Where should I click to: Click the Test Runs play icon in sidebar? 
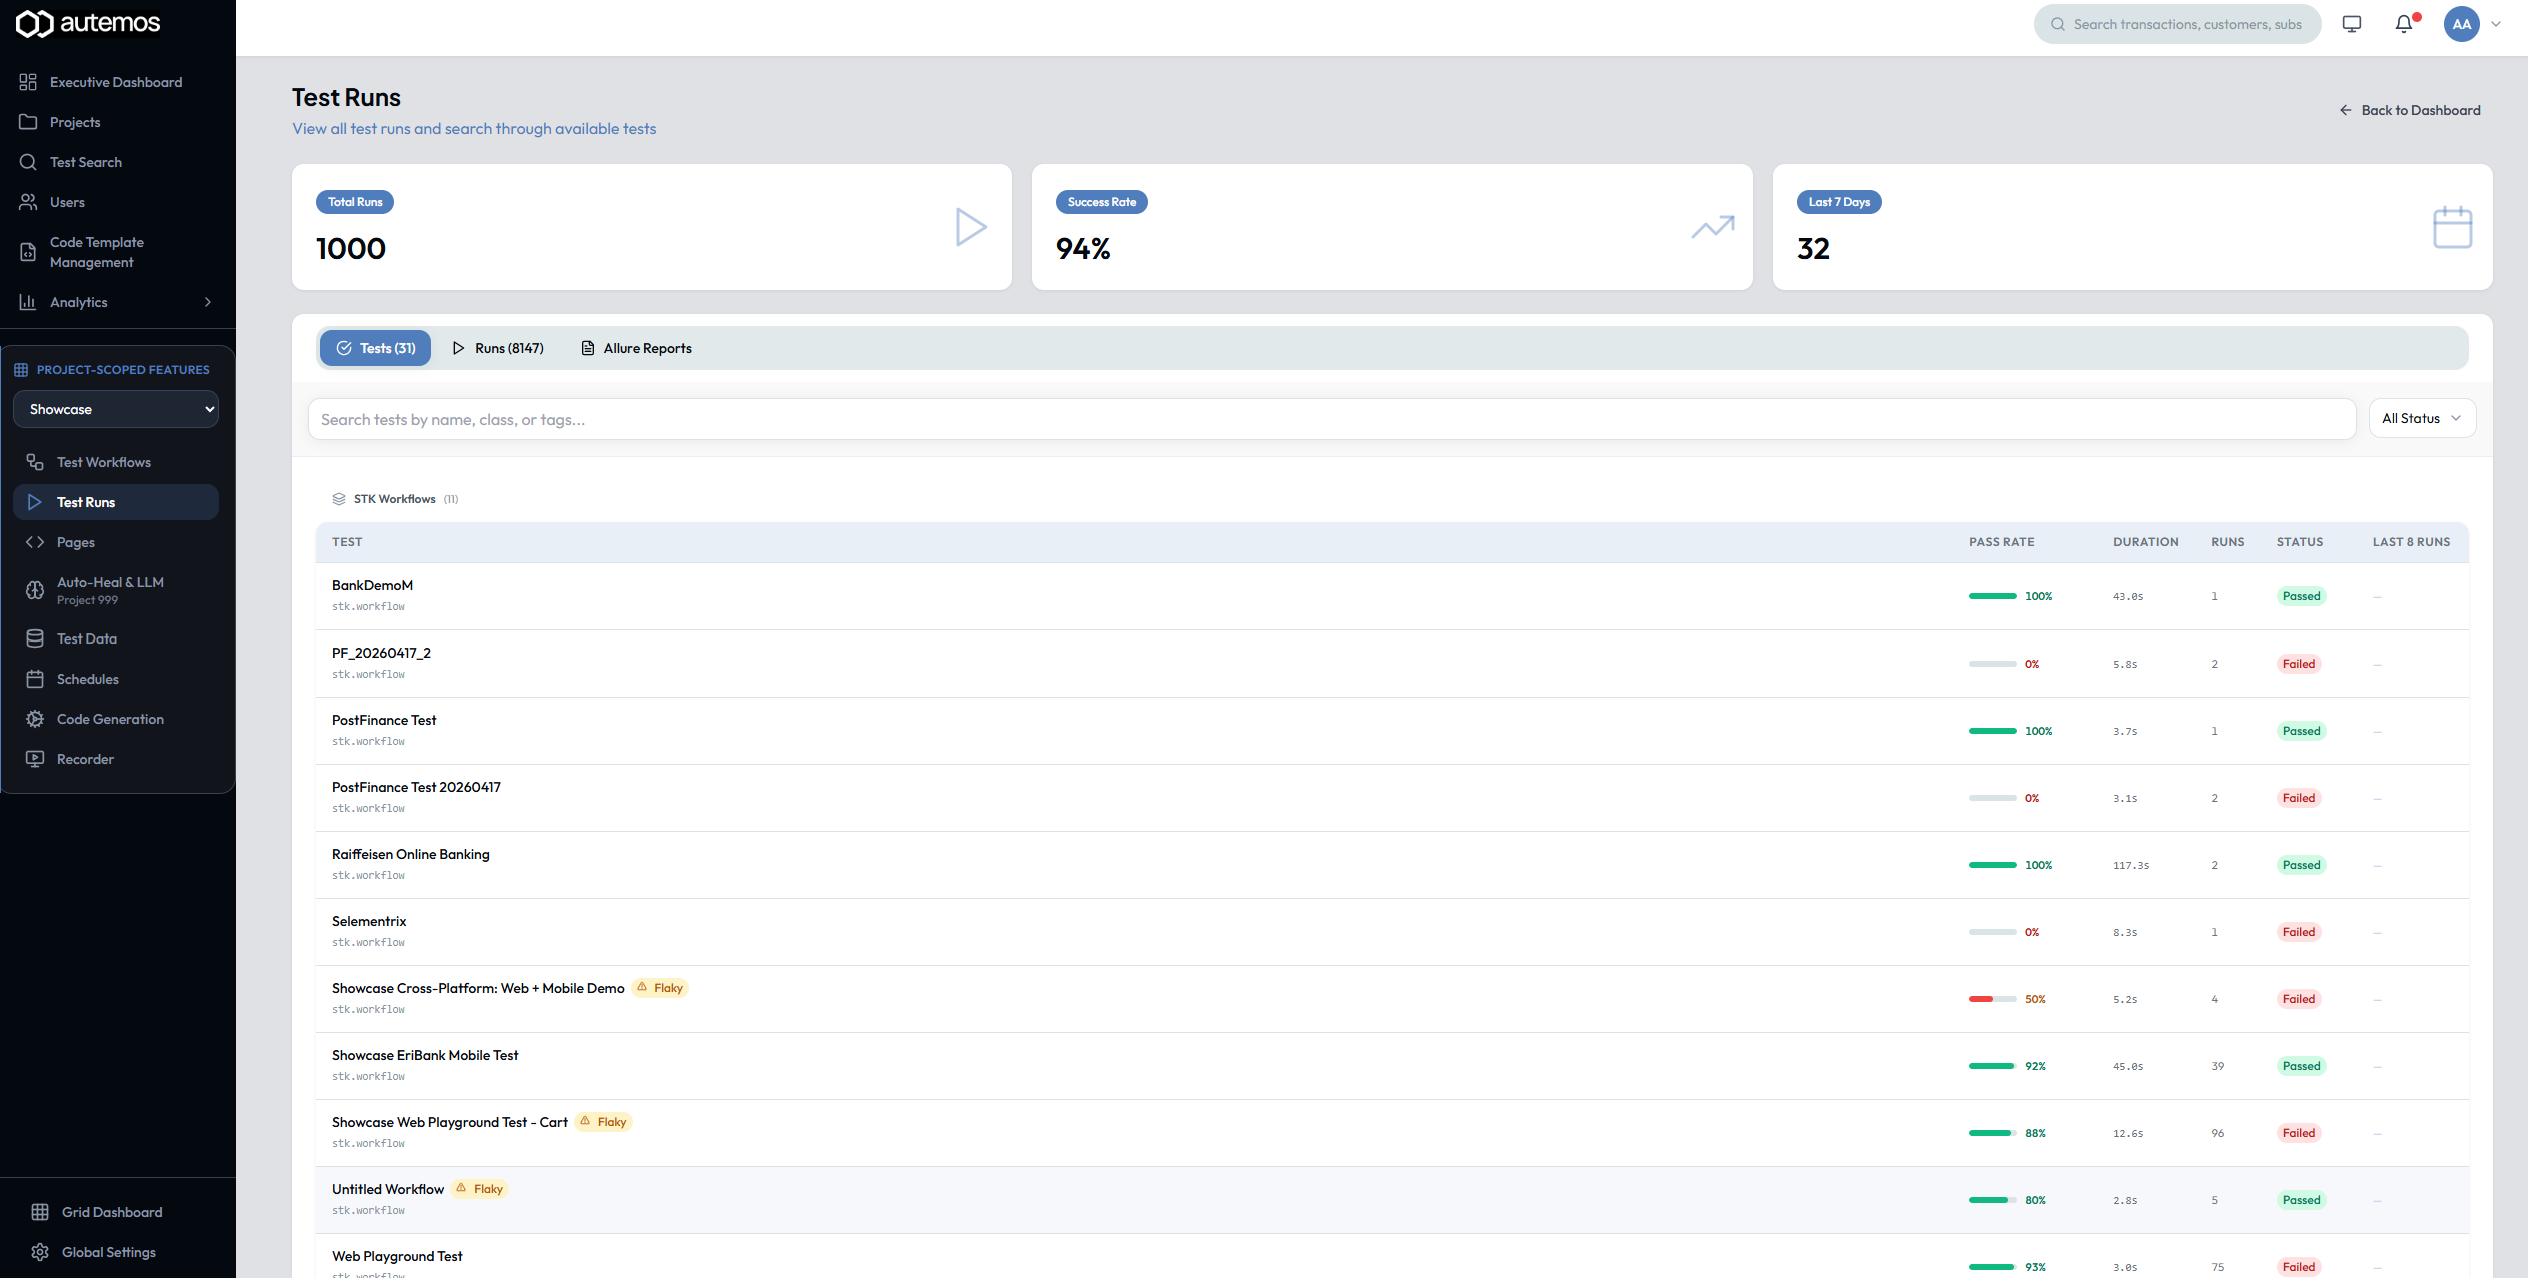(35, 502)
